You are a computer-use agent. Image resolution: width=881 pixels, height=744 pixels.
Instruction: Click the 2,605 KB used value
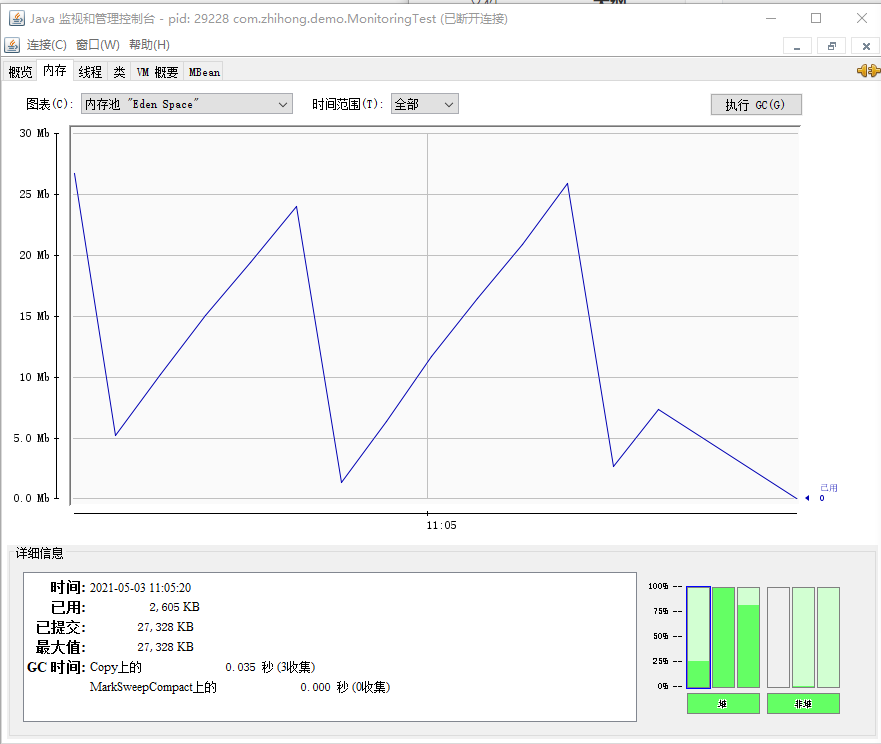pyautogui.click(x=174, y=607)
